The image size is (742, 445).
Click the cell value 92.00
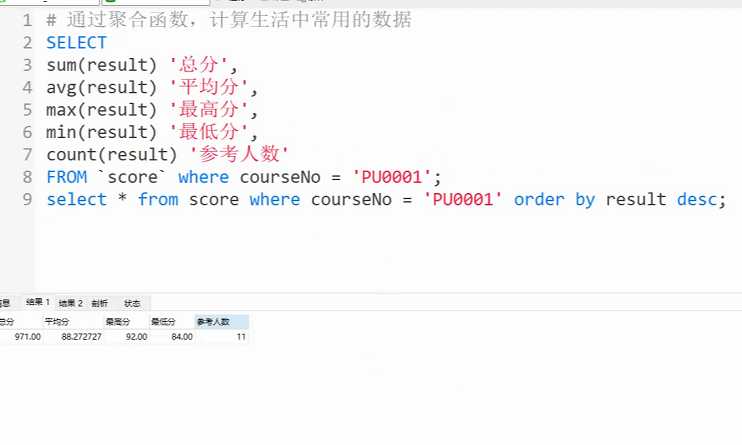click(137, 337)
